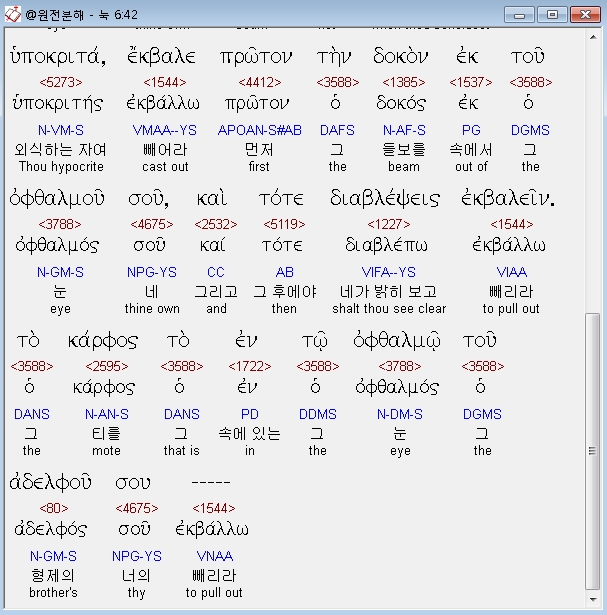Click the parsing code VMAA--YS
This screenshot has height=615, width=607.
(x=165, y=130)
